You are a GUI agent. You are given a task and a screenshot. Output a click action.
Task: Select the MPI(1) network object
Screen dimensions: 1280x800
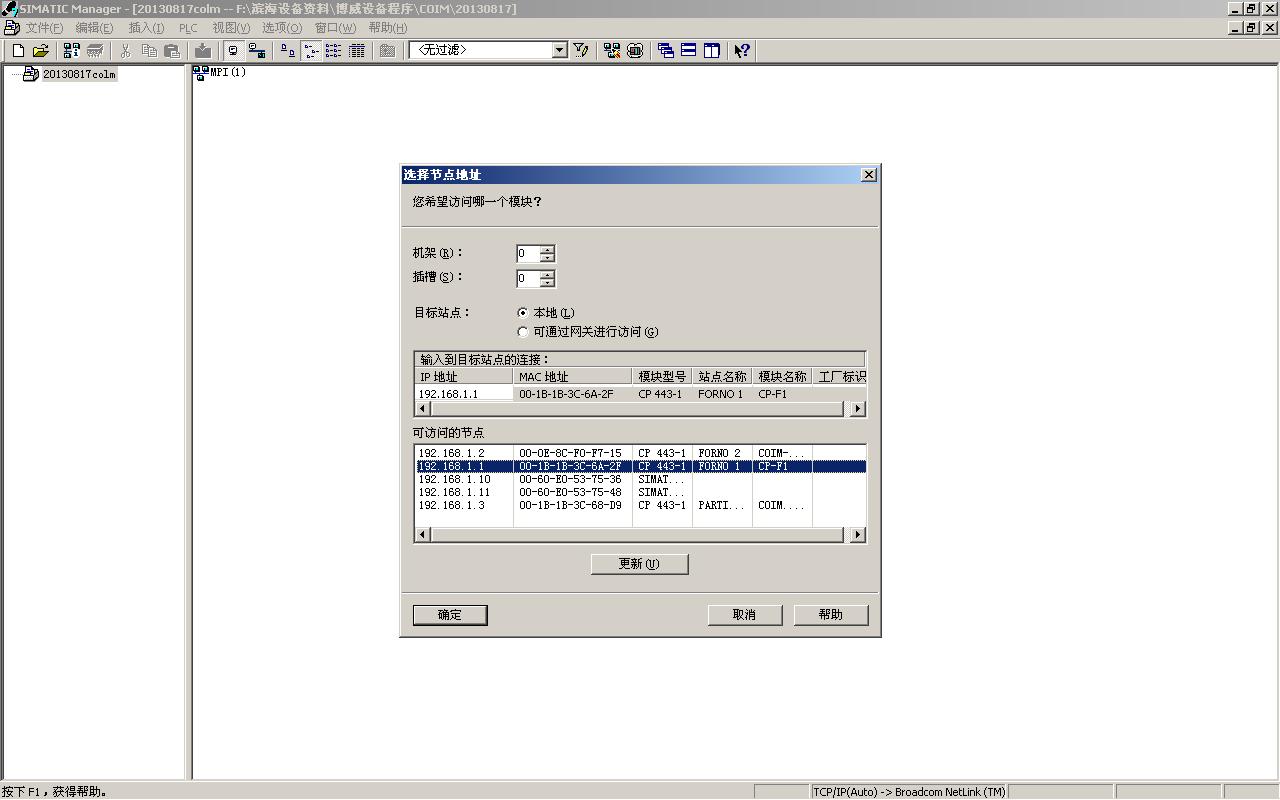[220, 72]
